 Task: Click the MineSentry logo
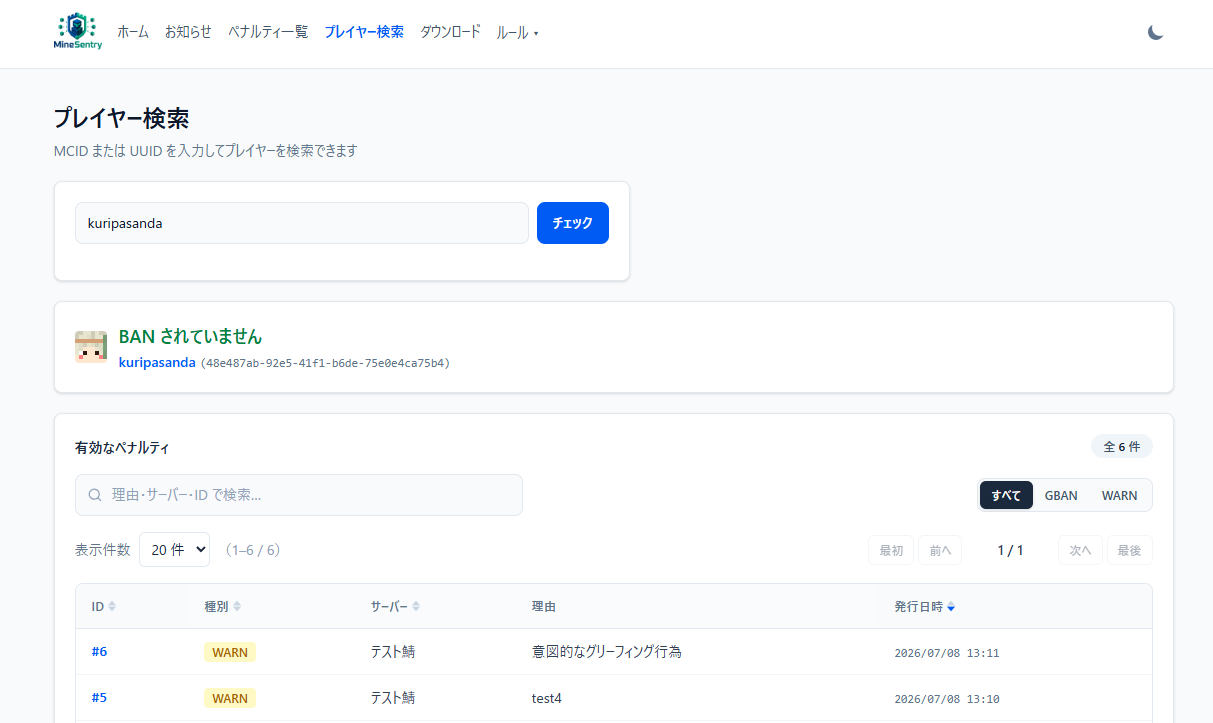click(78, 32)
